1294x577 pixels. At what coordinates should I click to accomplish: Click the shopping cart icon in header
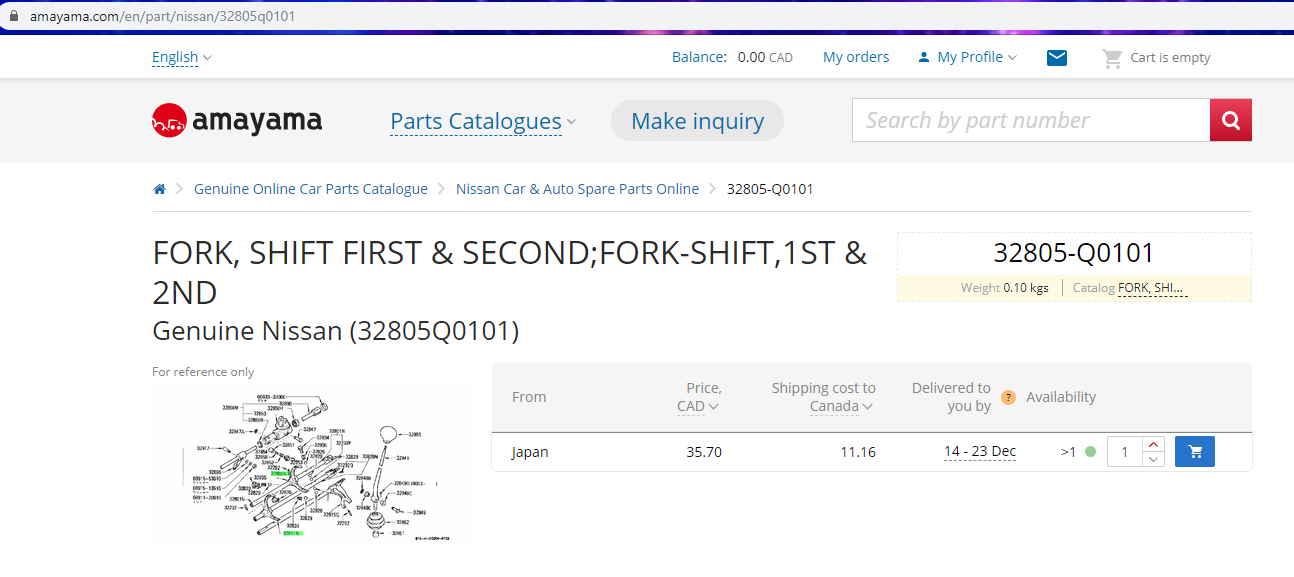coord(1112,58)
